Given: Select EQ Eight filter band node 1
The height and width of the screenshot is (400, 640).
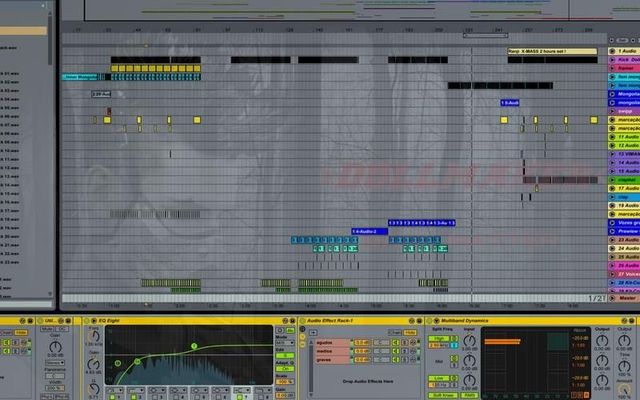Looking at the screenshot, I should pyautogui.click(x=118, y=363).
